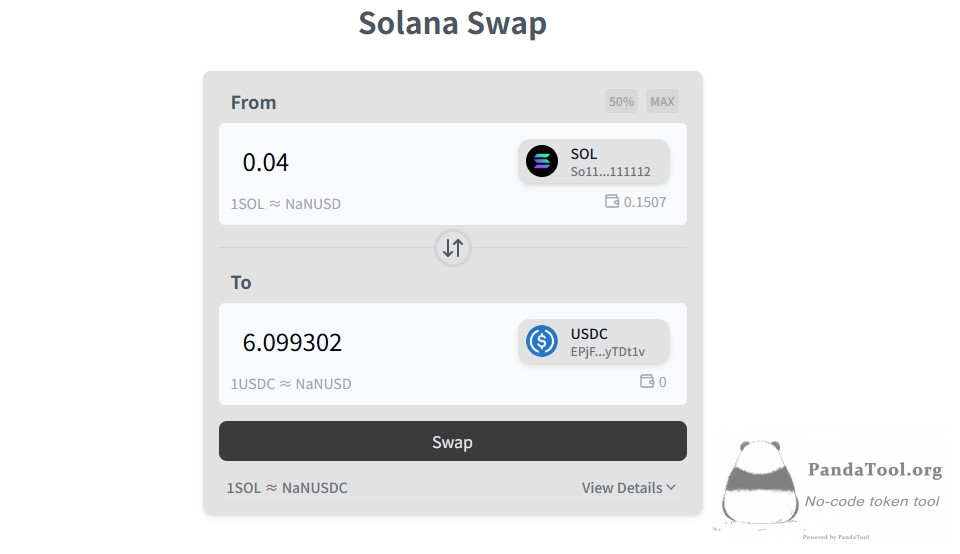The image size is (960, 554).
Task: Use the MAX amount button
Action: point(662,102)
